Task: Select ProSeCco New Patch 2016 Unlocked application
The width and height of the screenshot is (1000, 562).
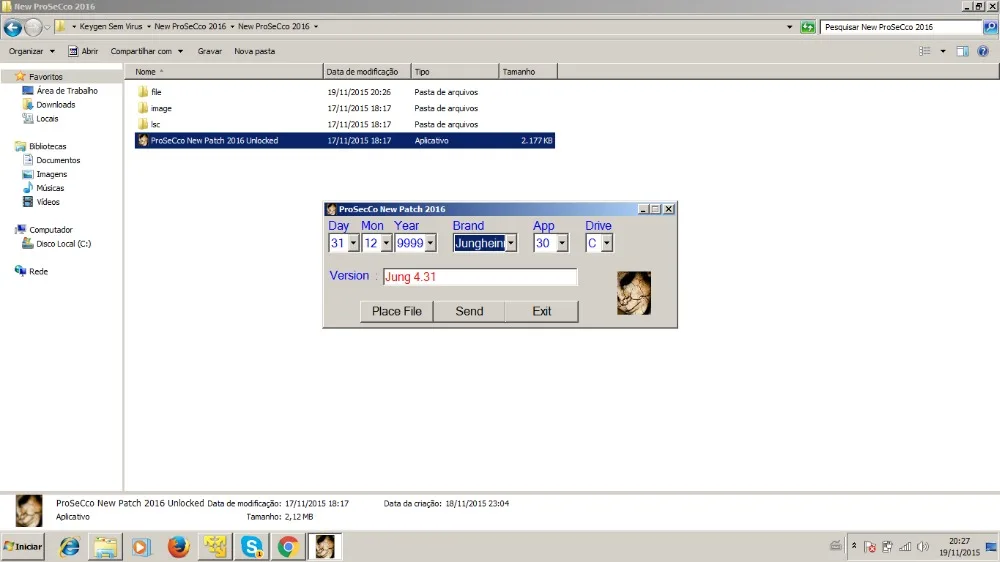Action: pyautogui.click(x=344, y=140)
